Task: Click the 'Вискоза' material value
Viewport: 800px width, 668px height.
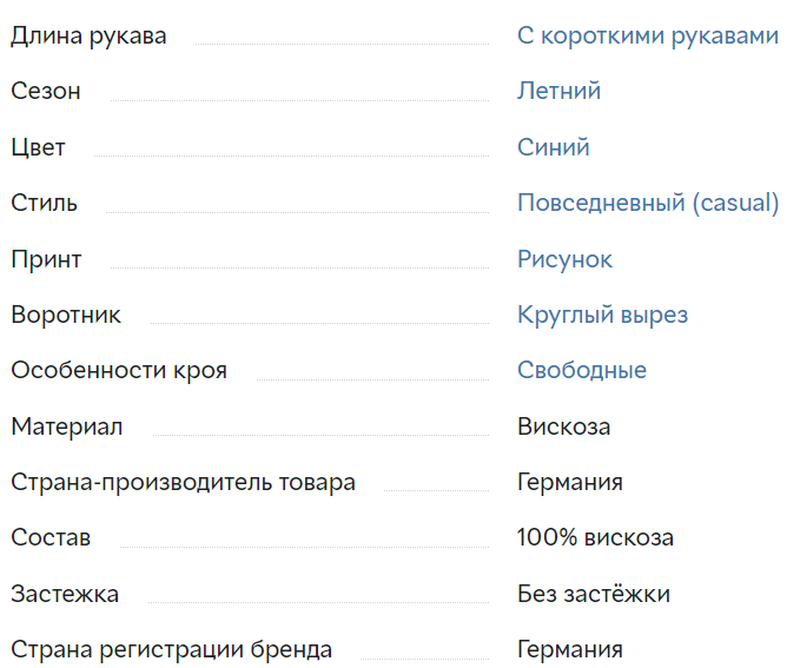Action: [x=564, y=427]
